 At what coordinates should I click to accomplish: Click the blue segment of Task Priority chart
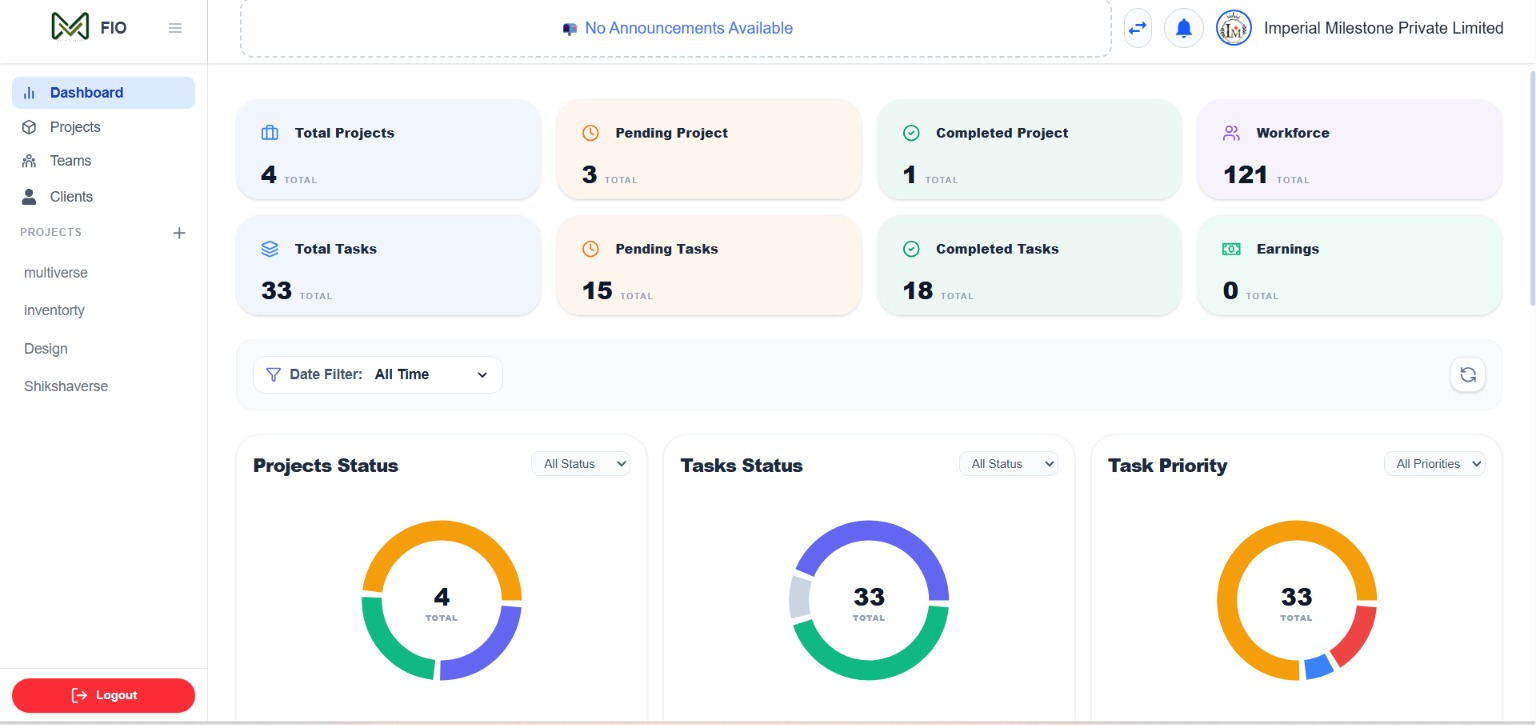pos(1319,667)
